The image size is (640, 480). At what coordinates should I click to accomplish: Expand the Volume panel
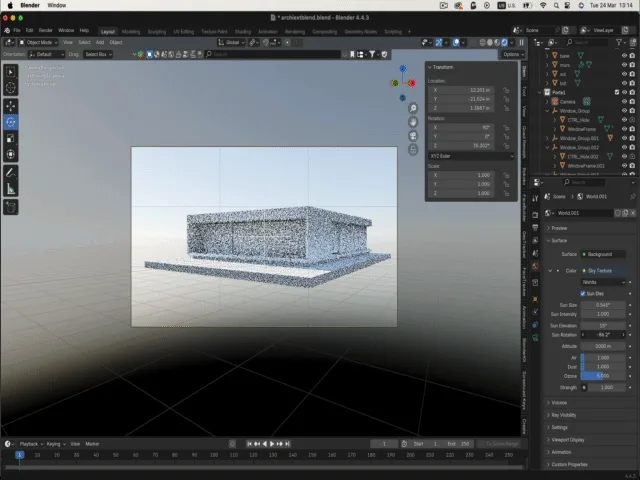pos(560,402)
